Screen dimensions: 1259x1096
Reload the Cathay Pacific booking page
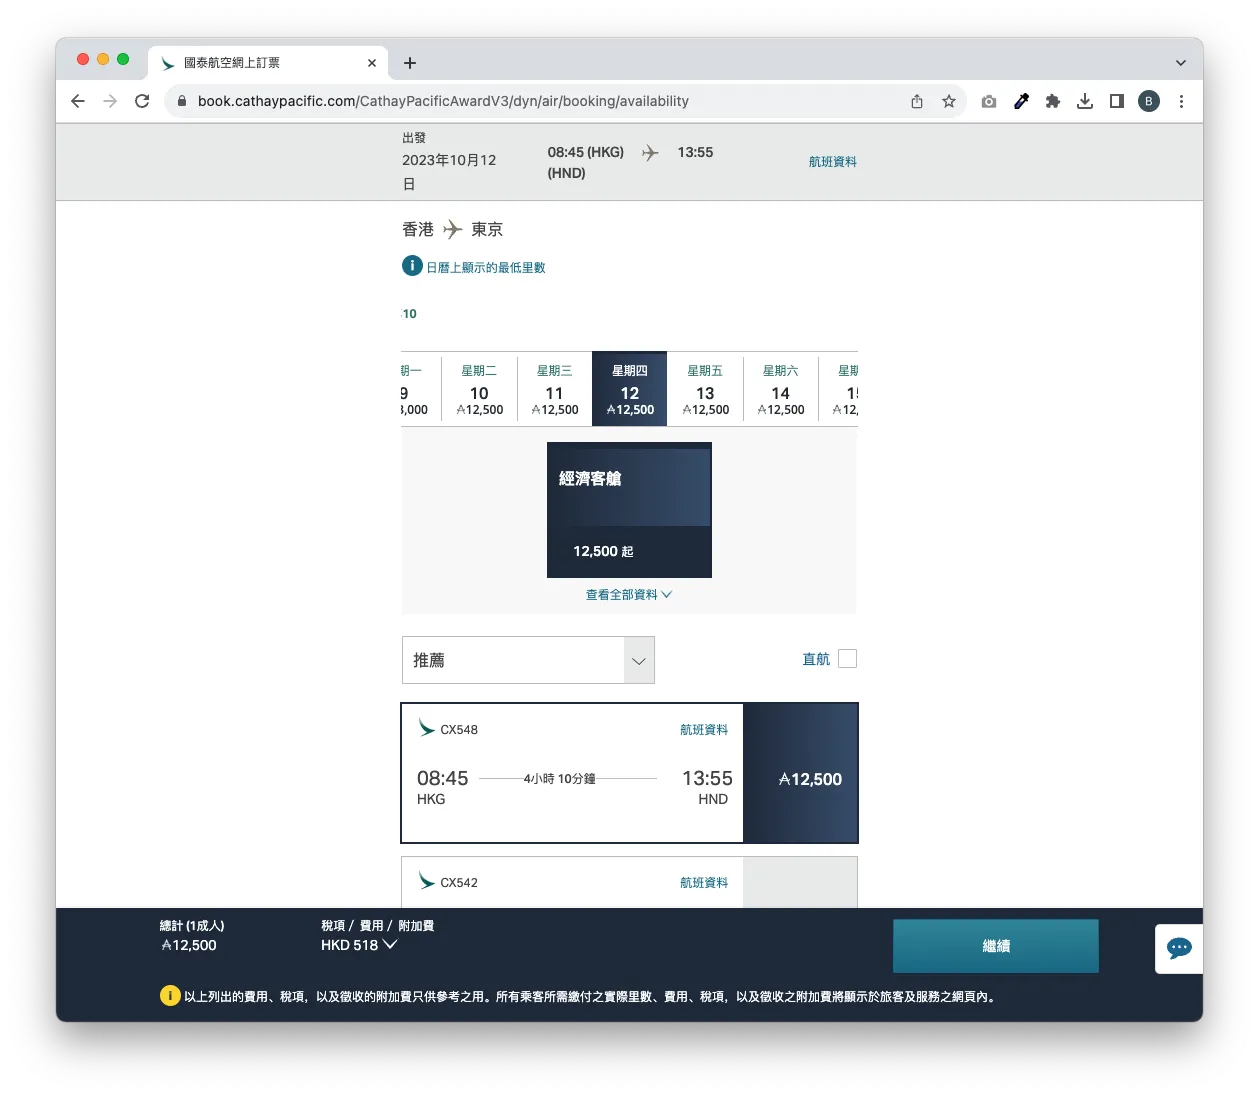coord(142,101)
